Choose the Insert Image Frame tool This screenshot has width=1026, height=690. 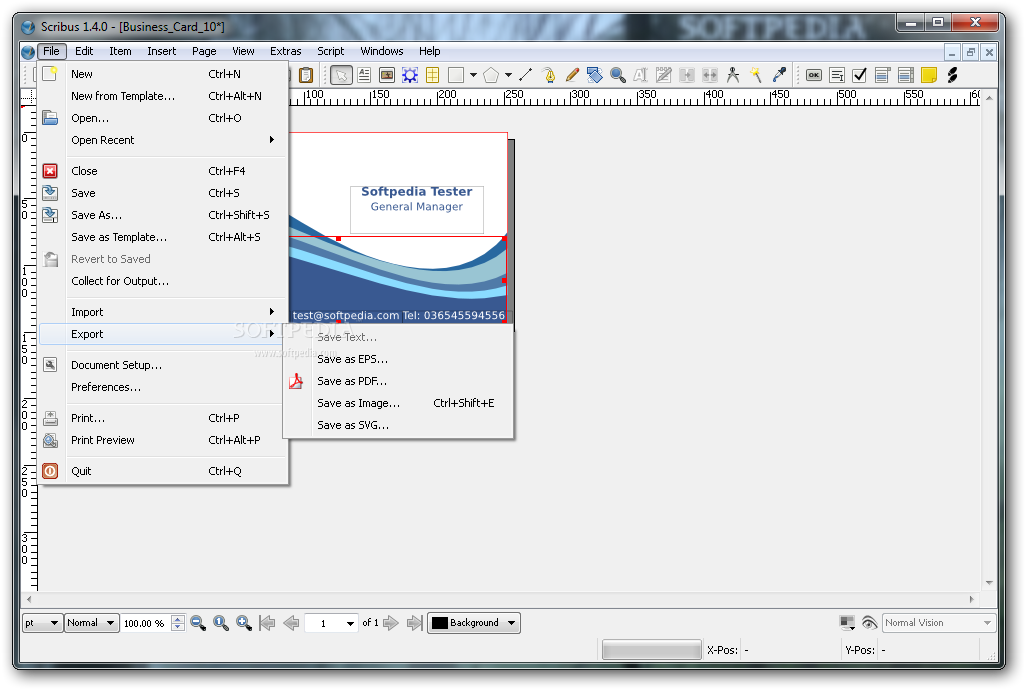tap(387, 75)
